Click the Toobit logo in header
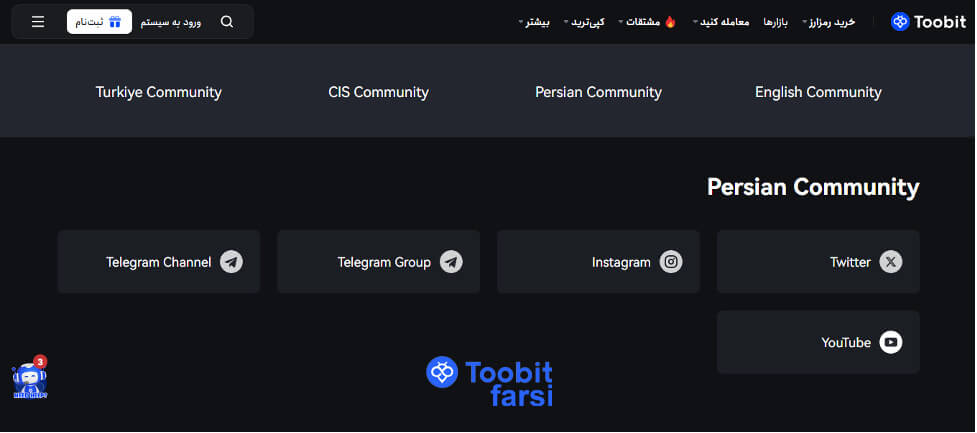 929,22
